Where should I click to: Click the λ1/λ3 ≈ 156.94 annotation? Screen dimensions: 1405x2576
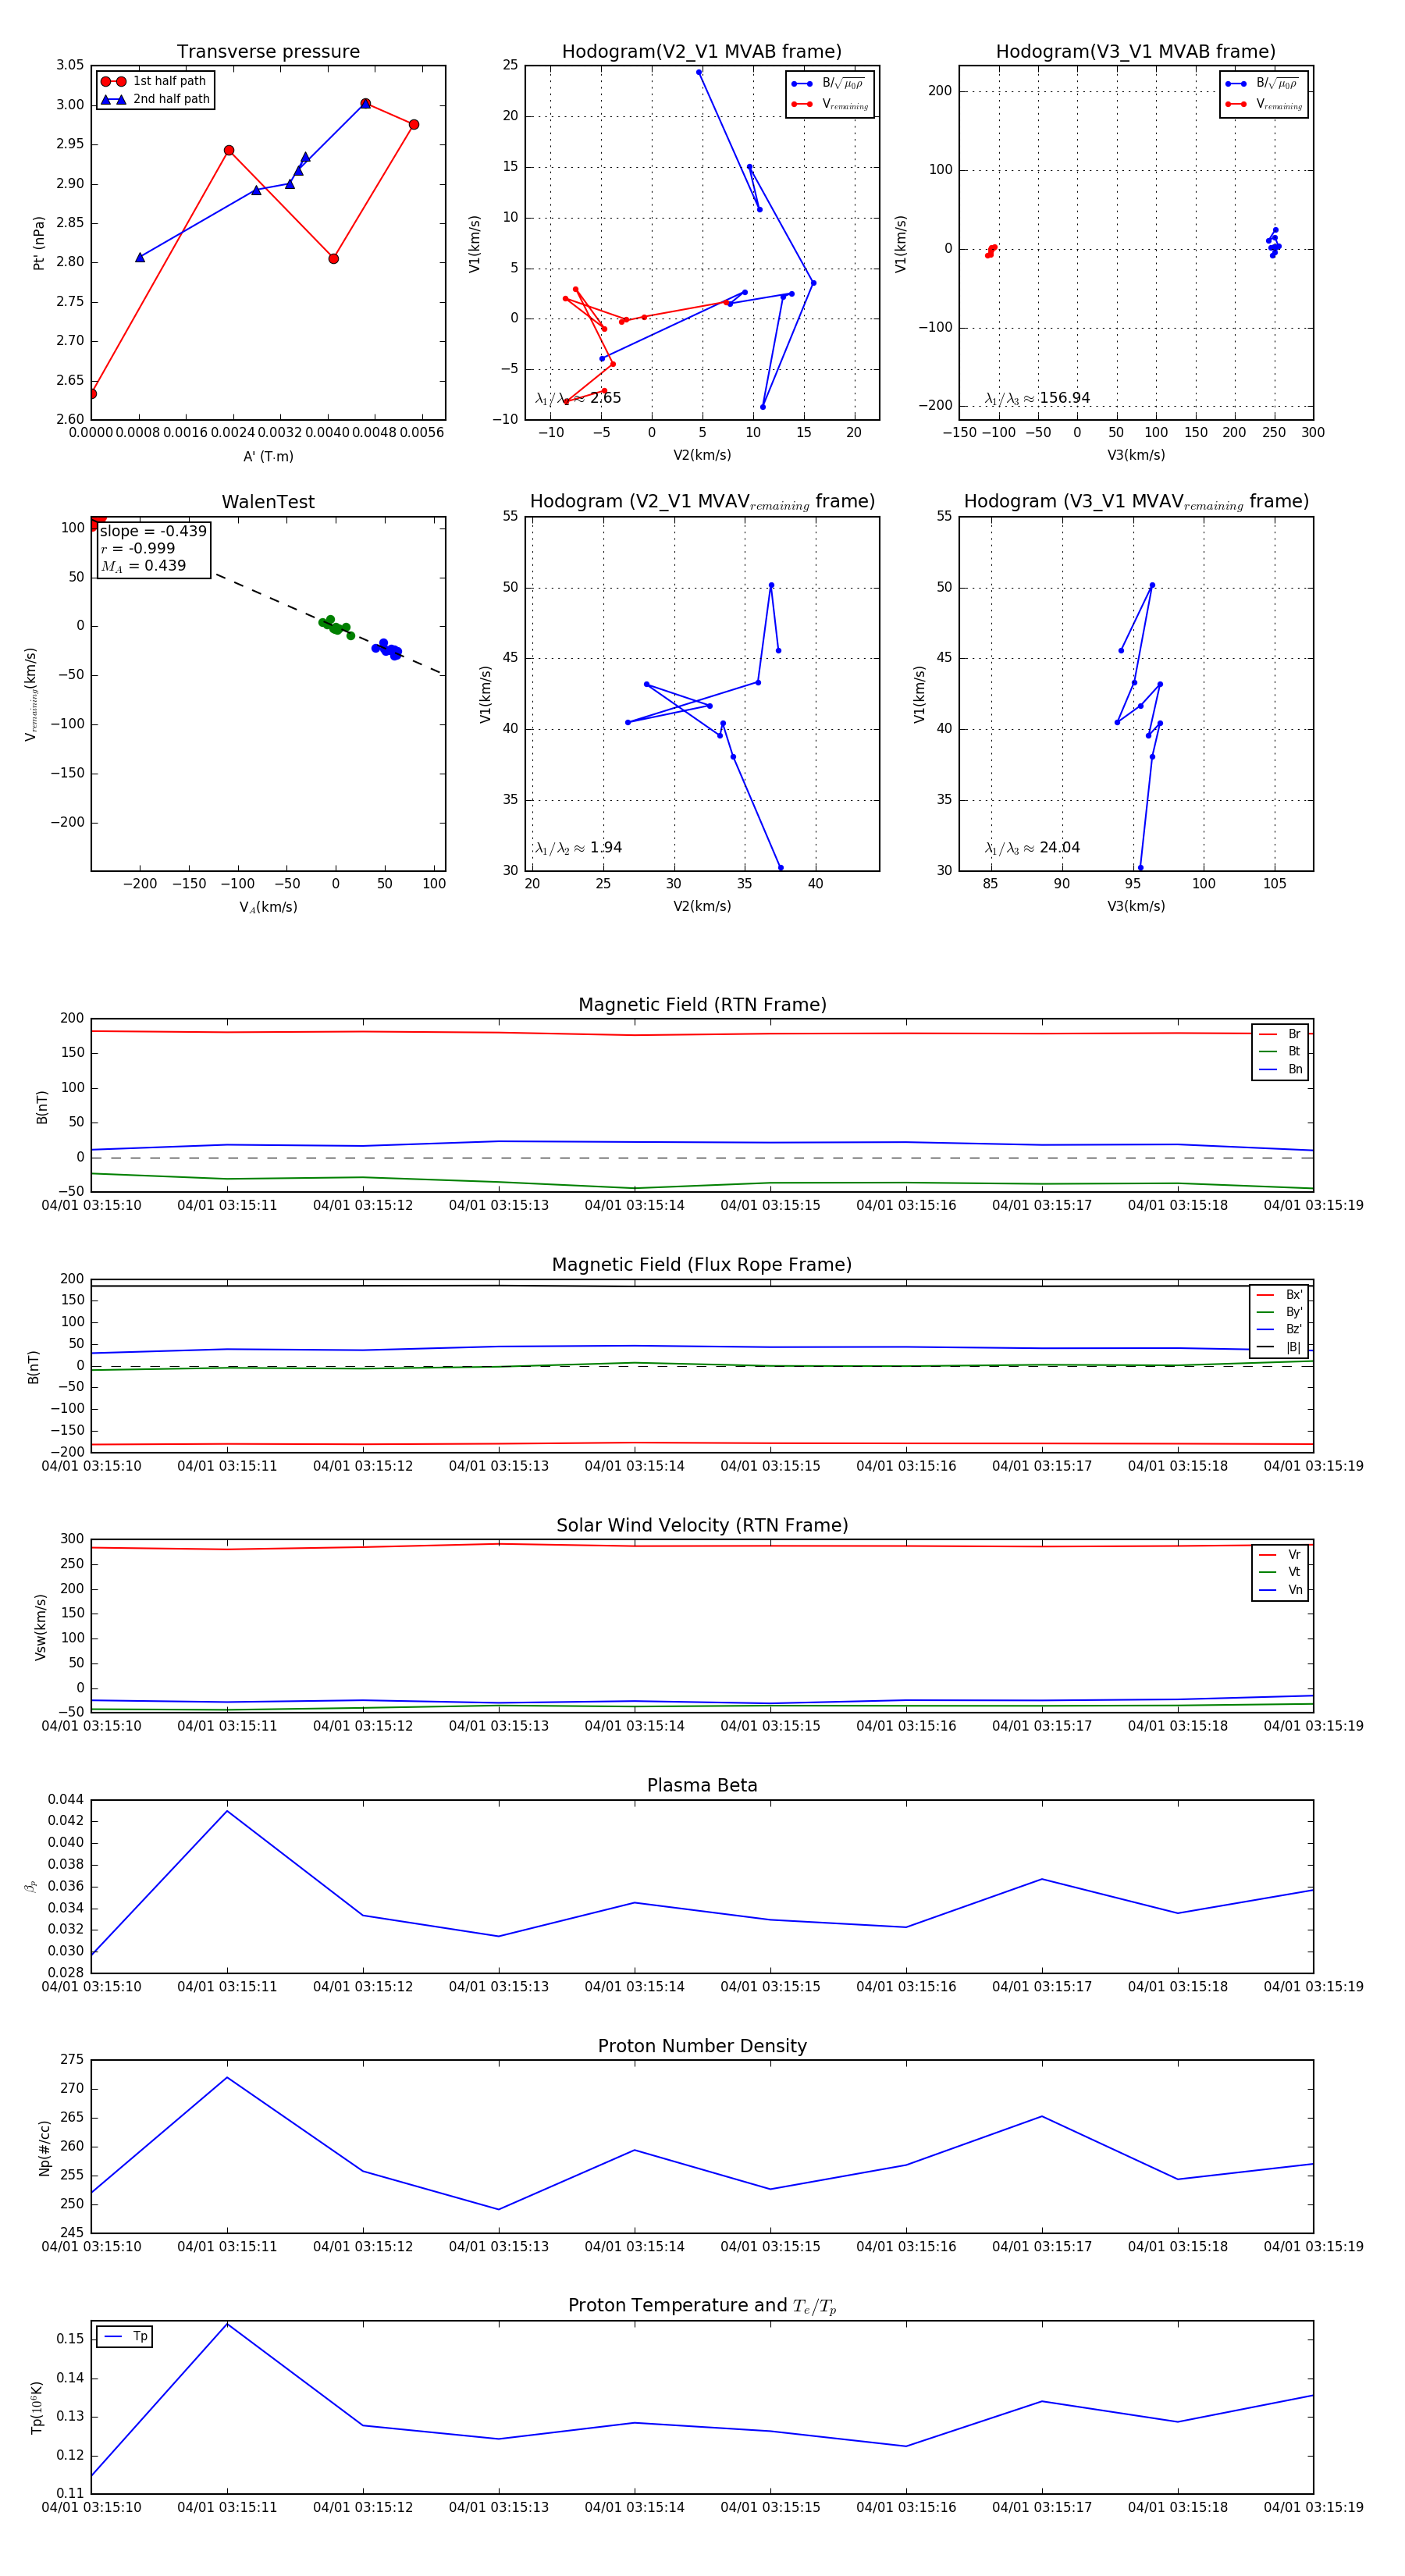pos(1037,398)
